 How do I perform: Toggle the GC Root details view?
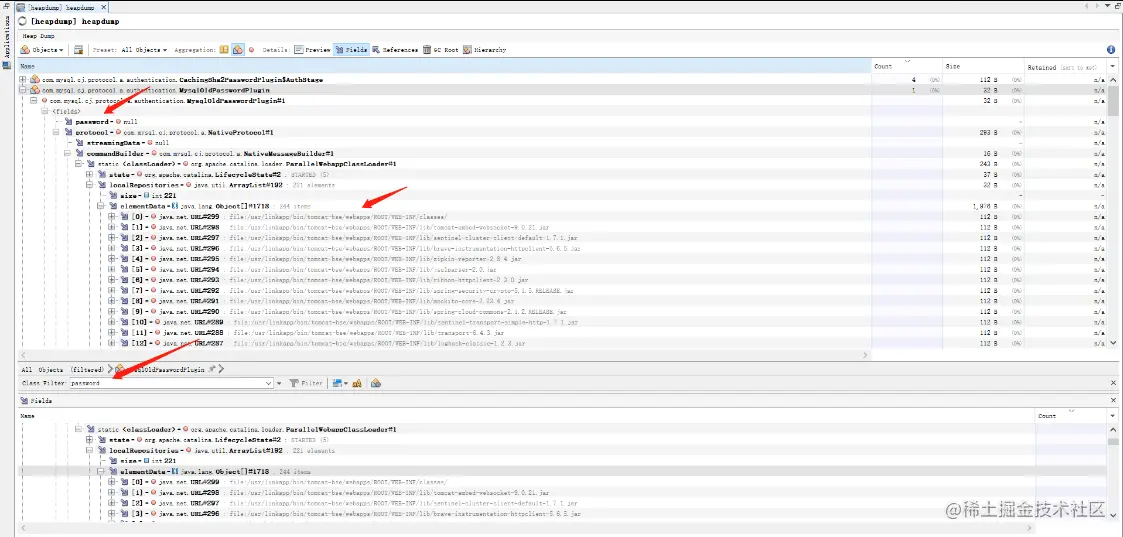pyautogui.click(x=440, y=50)
